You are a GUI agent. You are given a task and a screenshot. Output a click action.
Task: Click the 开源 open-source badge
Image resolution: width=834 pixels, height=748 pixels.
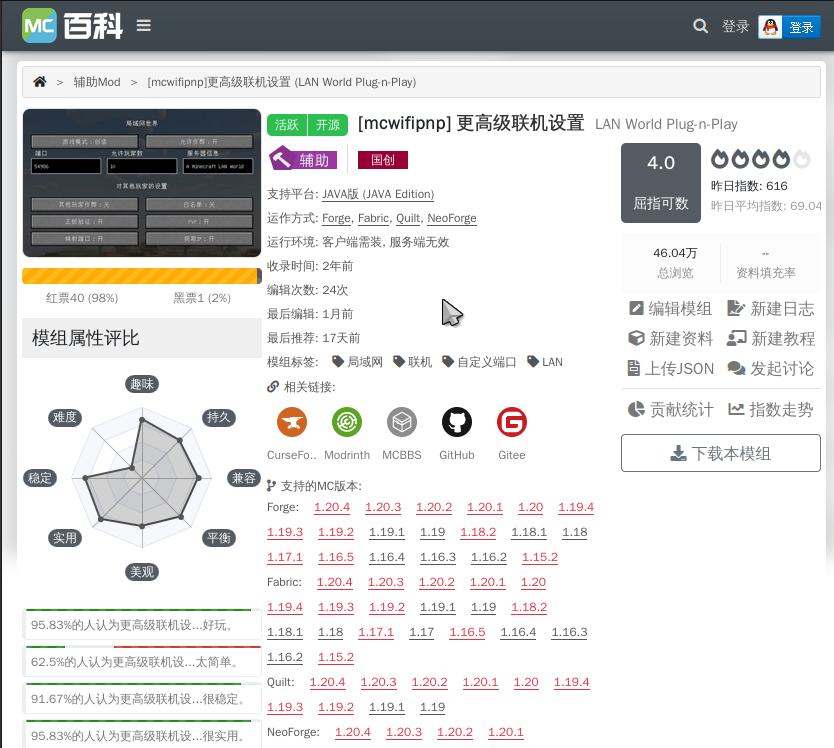point(328,125)
